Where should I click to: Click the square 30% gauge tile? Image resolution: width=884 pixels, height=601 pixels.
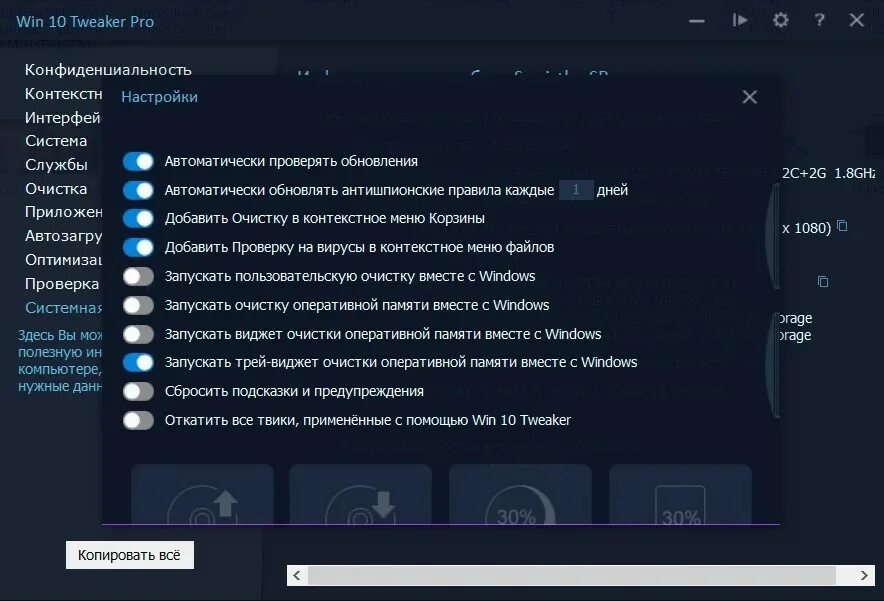click(x=680, y=494)
